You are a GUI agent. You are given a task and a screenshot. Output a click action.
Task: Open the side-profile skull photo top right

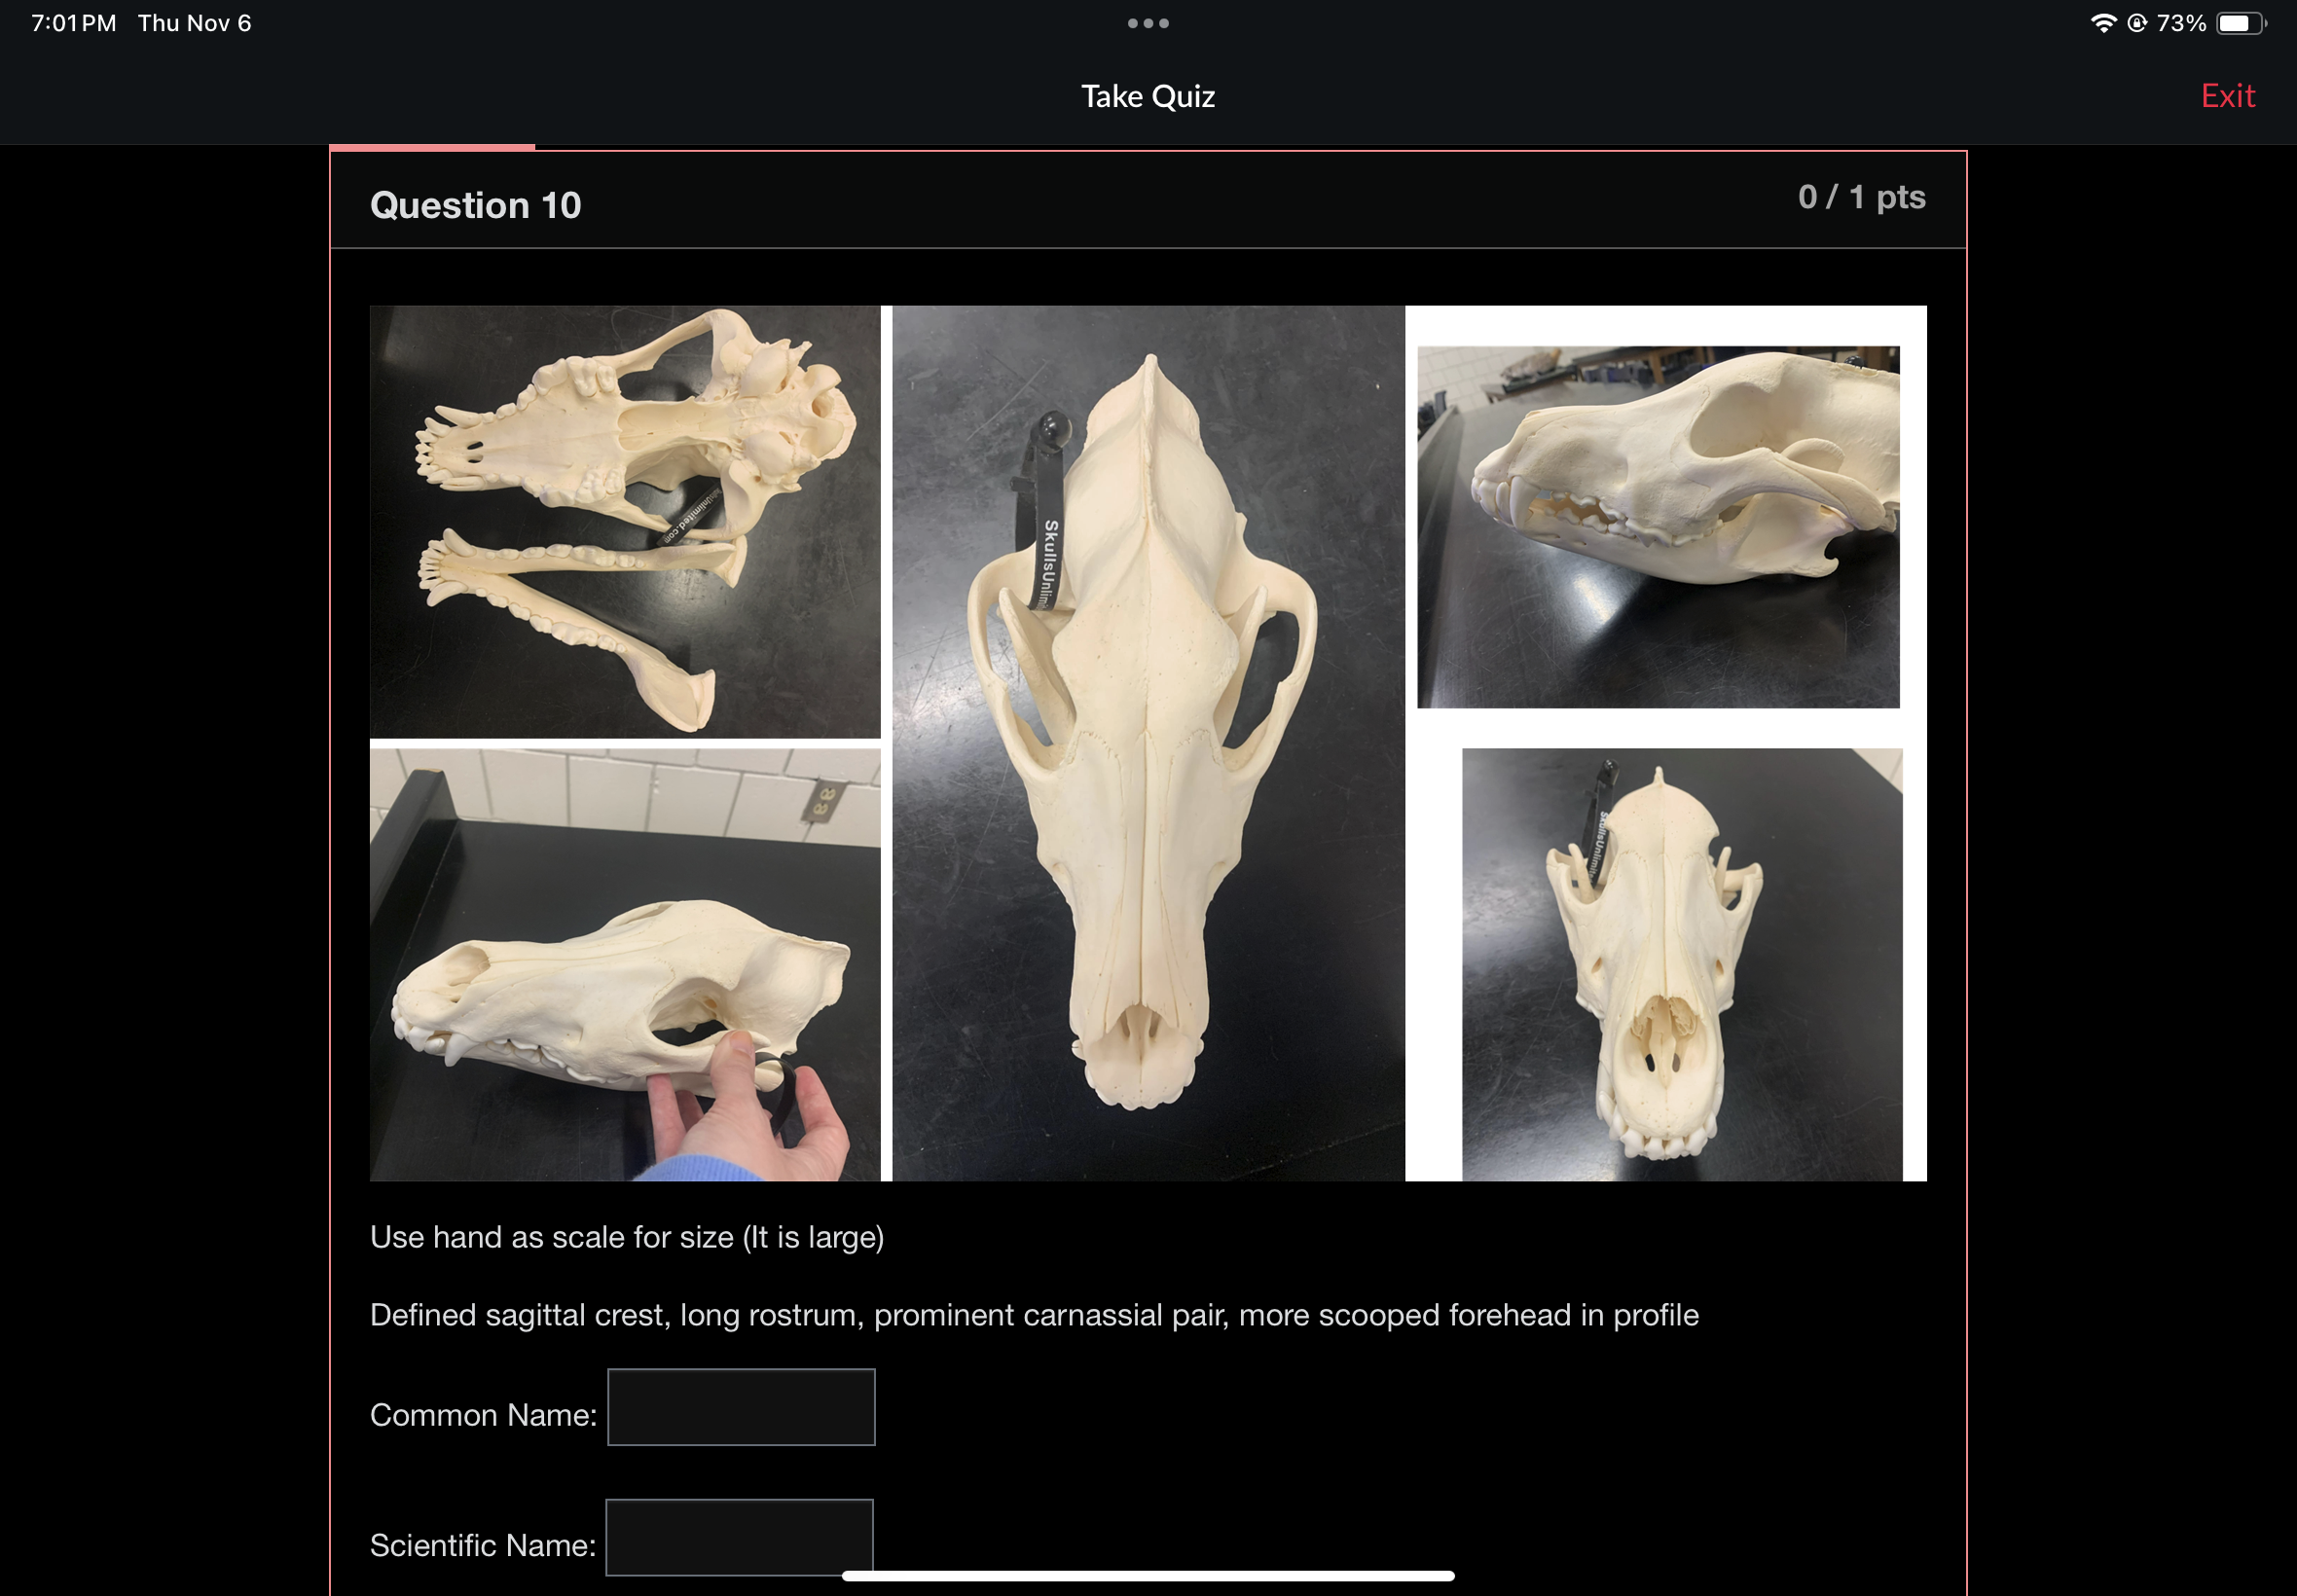click(1658, 527)
